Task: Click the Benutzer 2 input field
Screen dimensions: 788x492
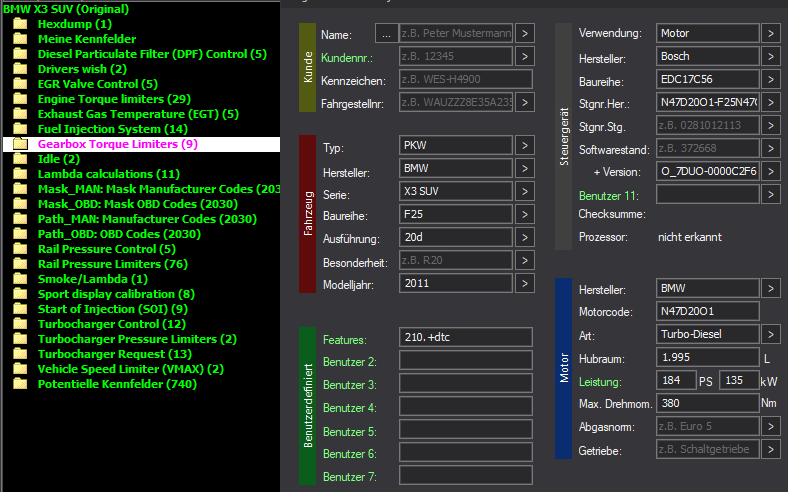Action: [x=466, y=360]
